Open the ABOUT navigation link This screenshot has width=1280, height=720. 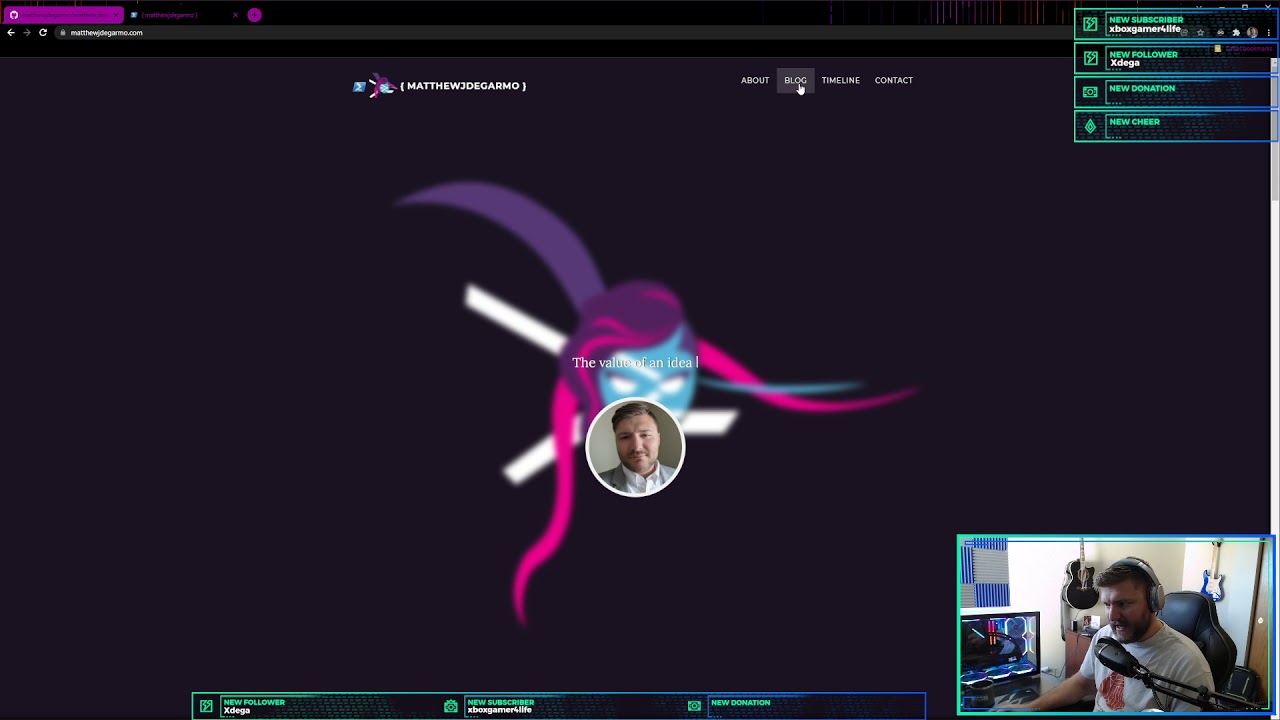click(755, 80)
